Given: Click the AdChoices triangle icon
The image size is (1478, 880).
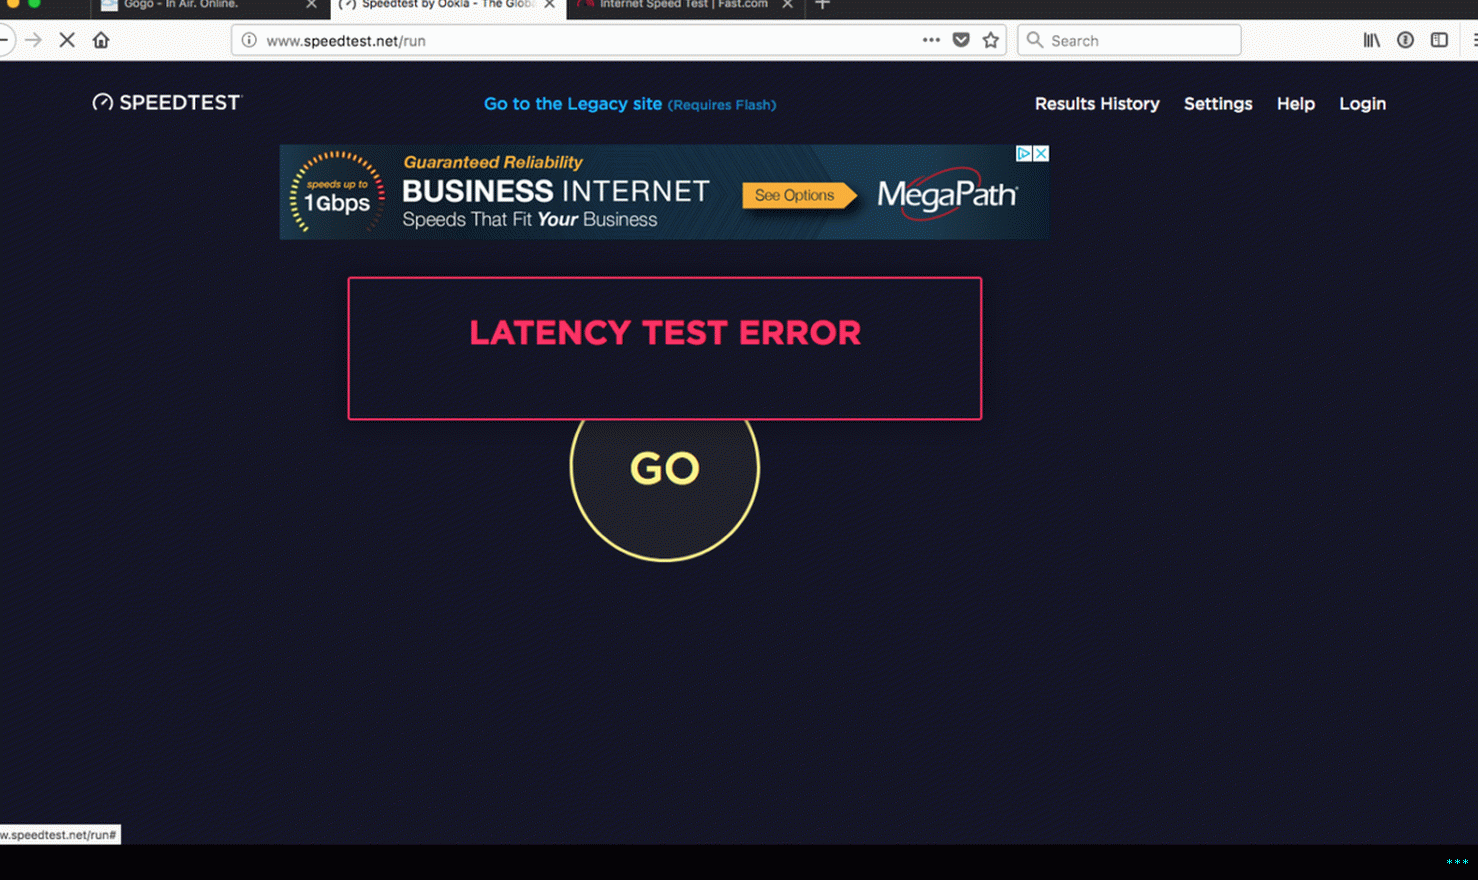Looking at the screenshot, I should 1024,153.
